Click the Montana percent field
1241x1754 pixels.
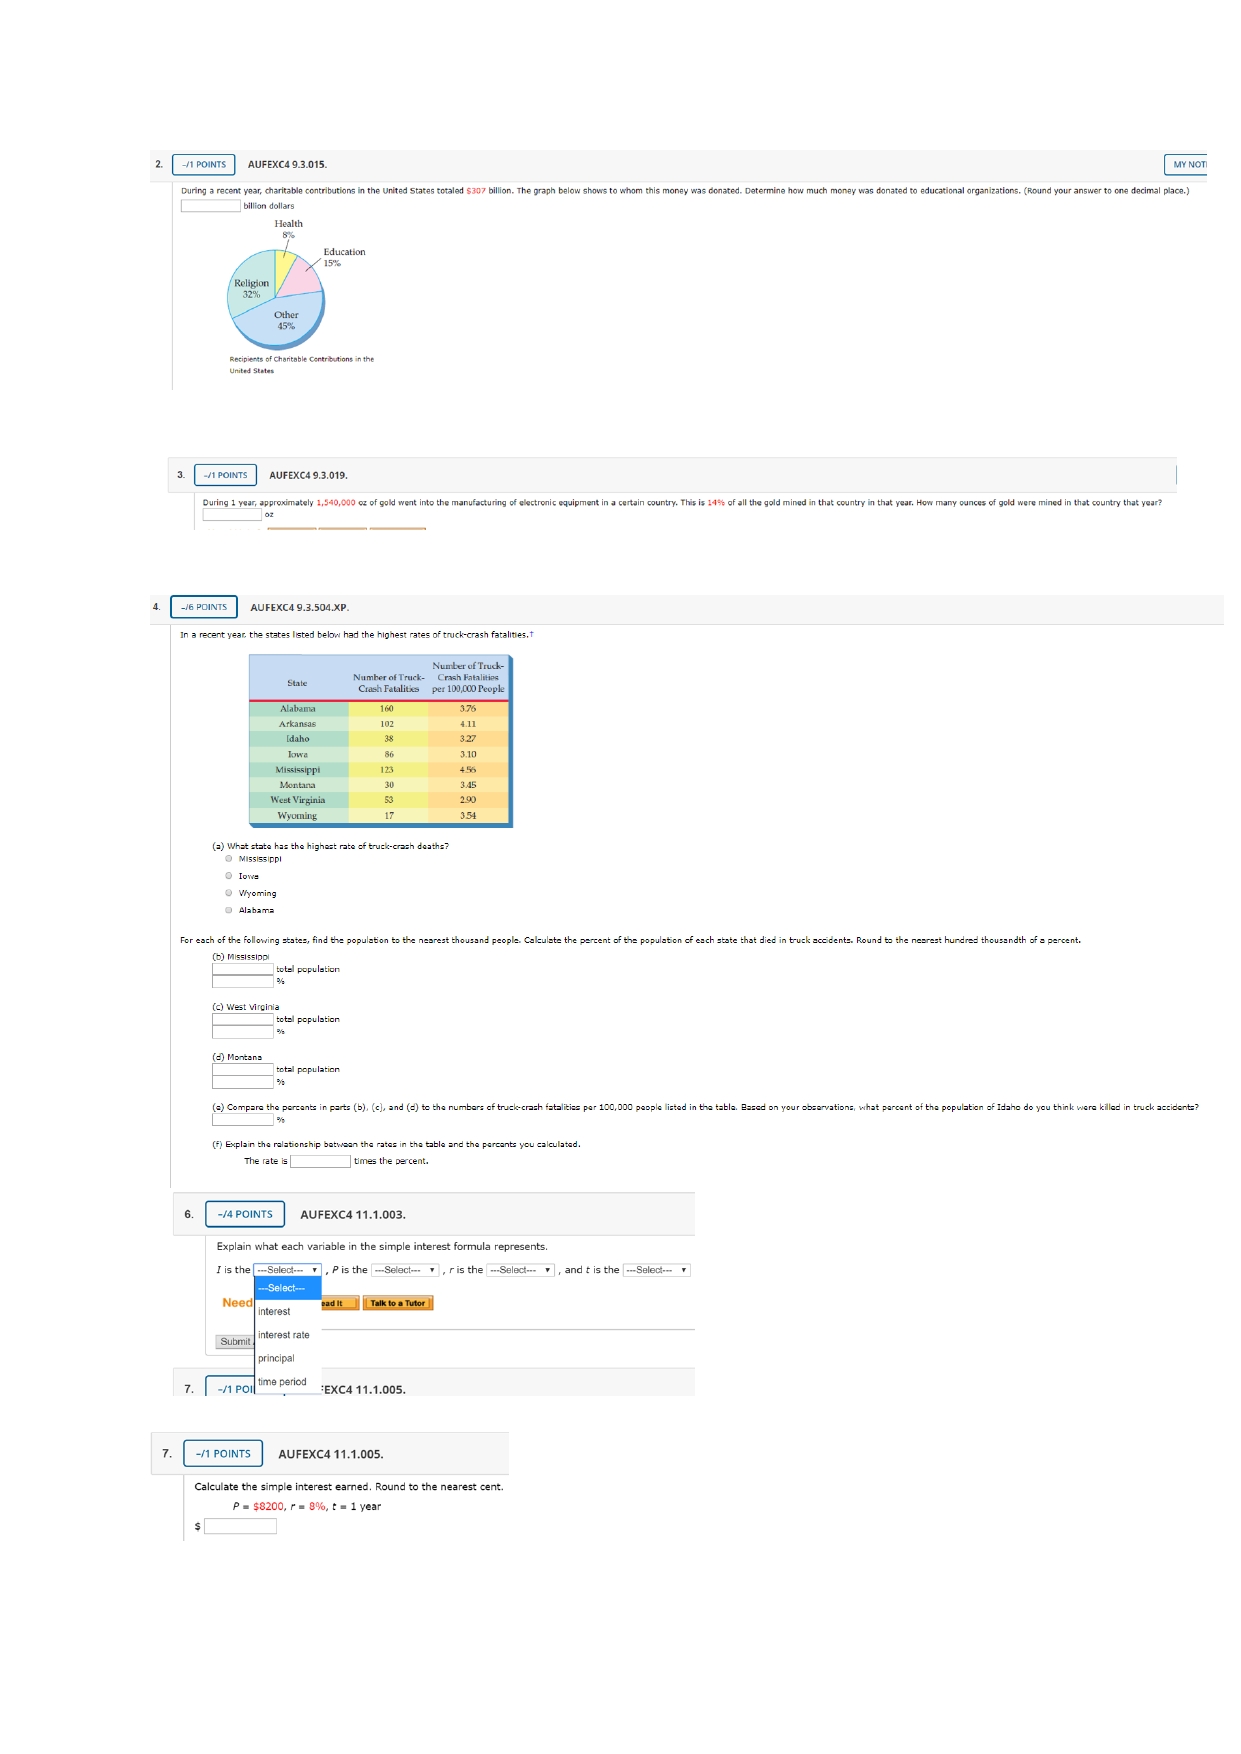(243, 1081)
